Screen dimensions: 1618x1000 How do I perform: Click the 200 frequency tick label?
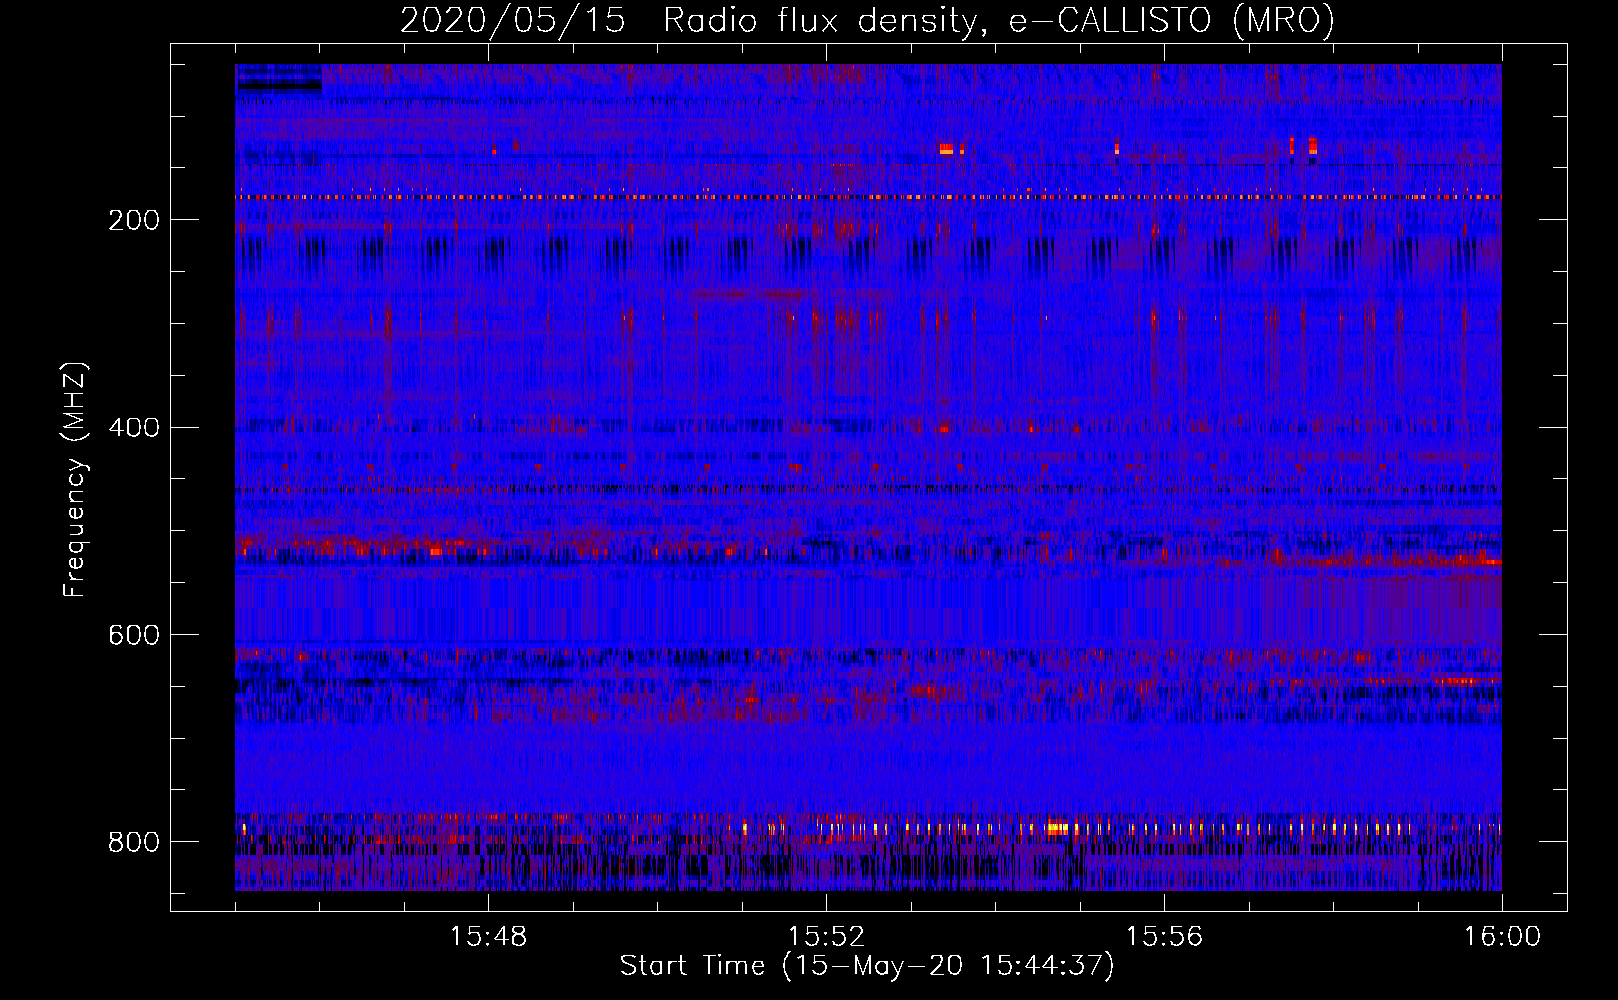click(x=134, y=220)
